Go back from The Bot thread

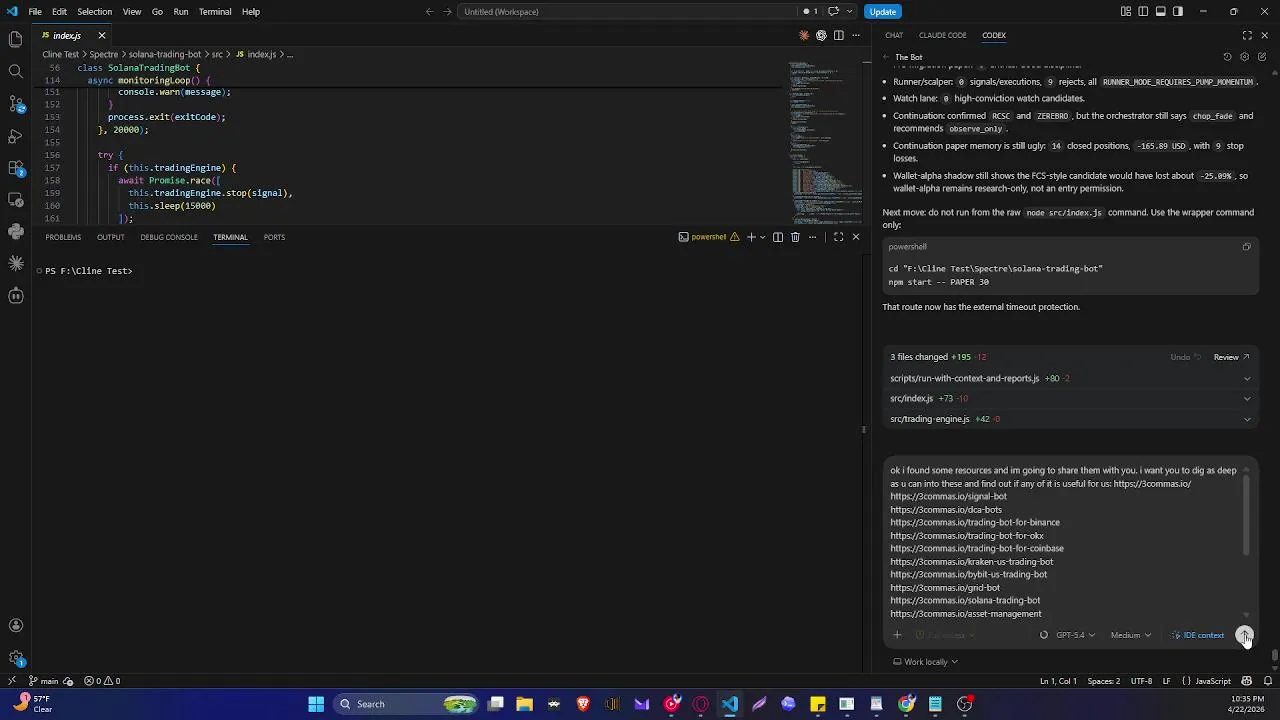pos(885,57)
